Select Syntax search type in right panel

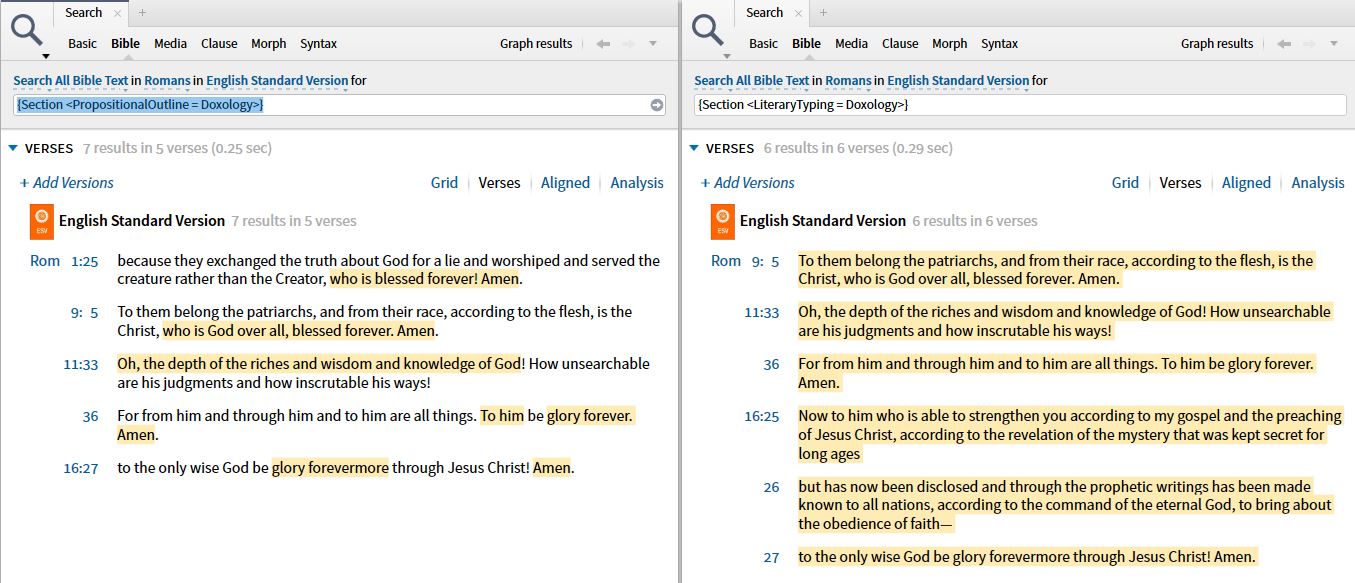pyautogui.click(x=1000, y=44)
